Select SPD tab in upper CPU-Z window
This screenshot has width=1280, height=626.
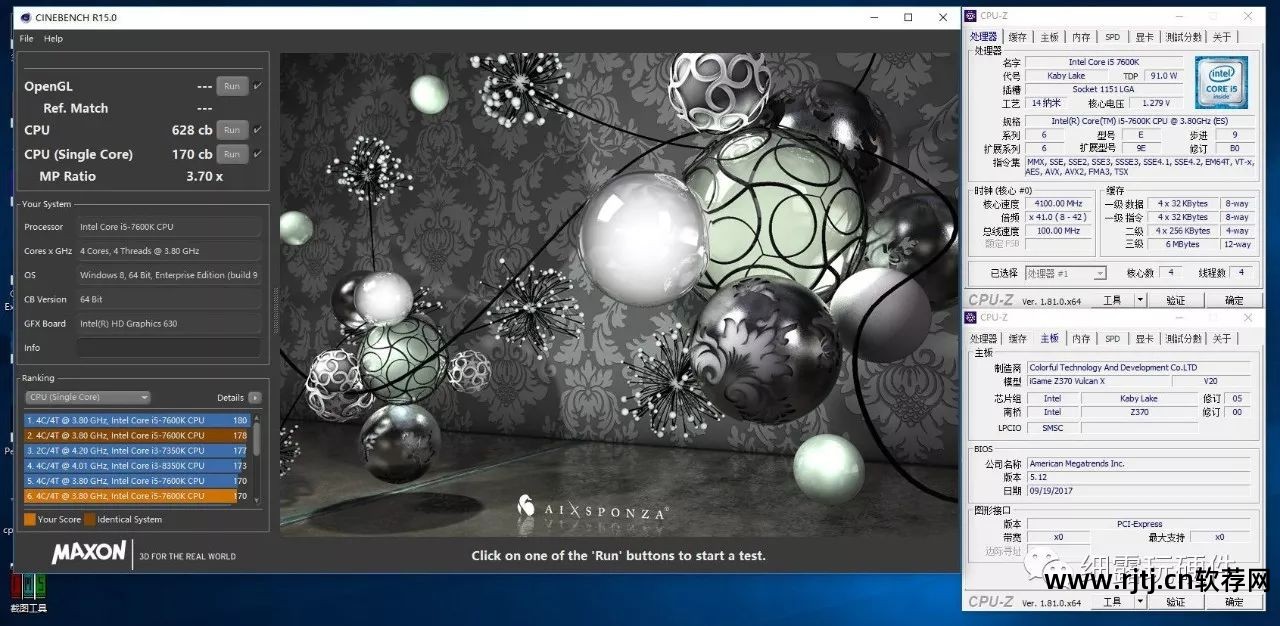(x=1112, y=37)
